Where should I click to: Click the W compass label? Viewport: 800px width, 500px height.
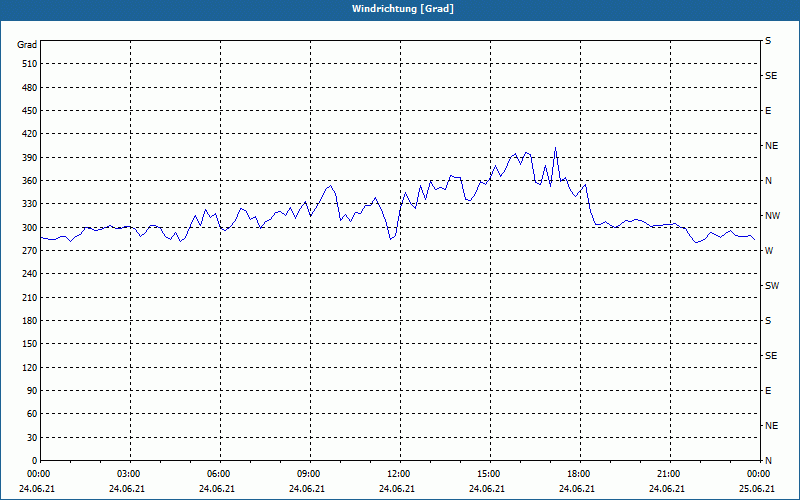769,251
